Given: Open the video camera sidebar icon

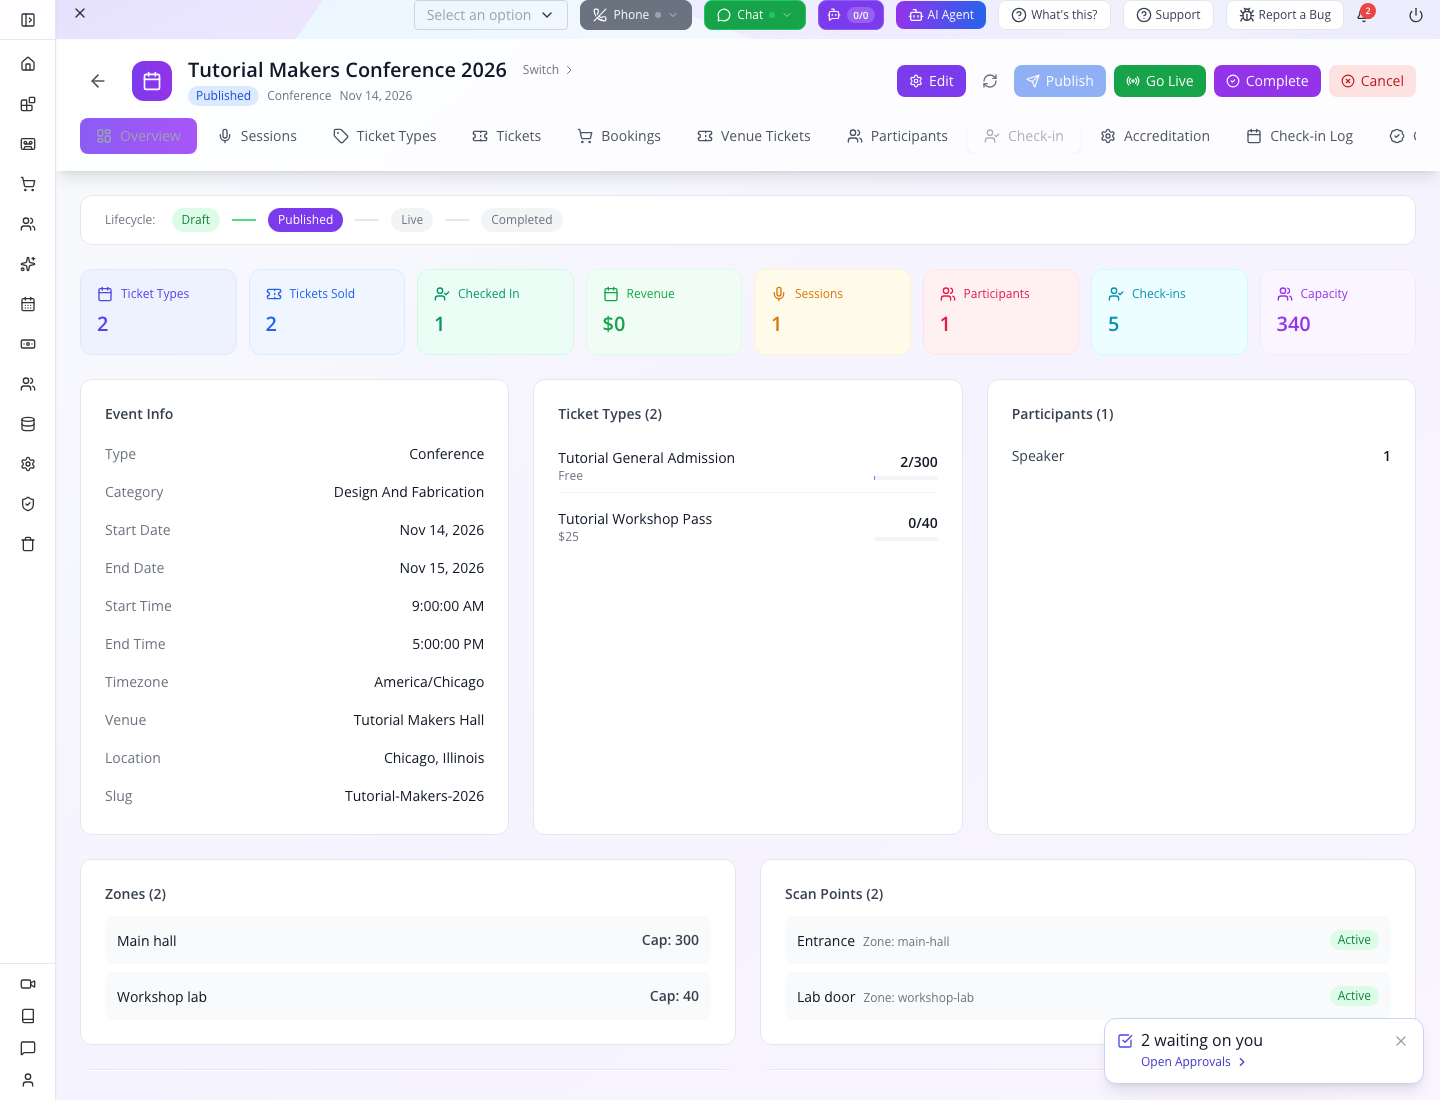Looking at the screenshot, I should 28,984.
